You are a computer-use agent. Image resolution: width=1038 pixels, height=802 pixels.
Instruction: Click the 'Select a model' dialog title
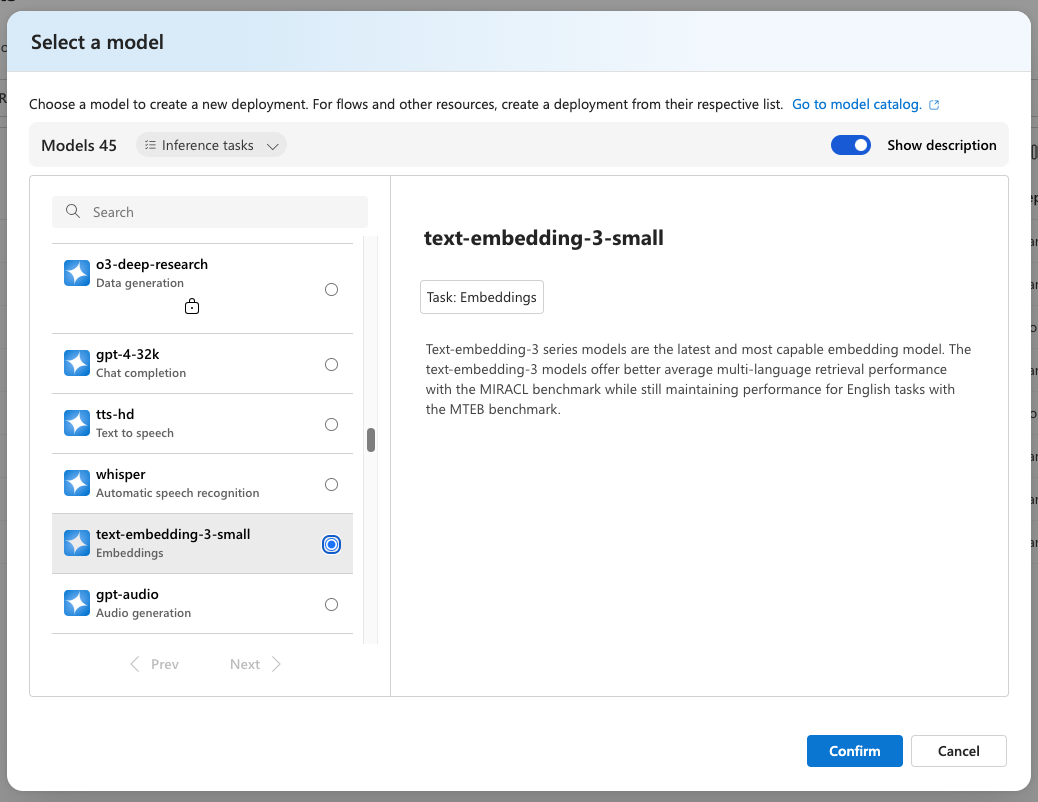[97, 42]
